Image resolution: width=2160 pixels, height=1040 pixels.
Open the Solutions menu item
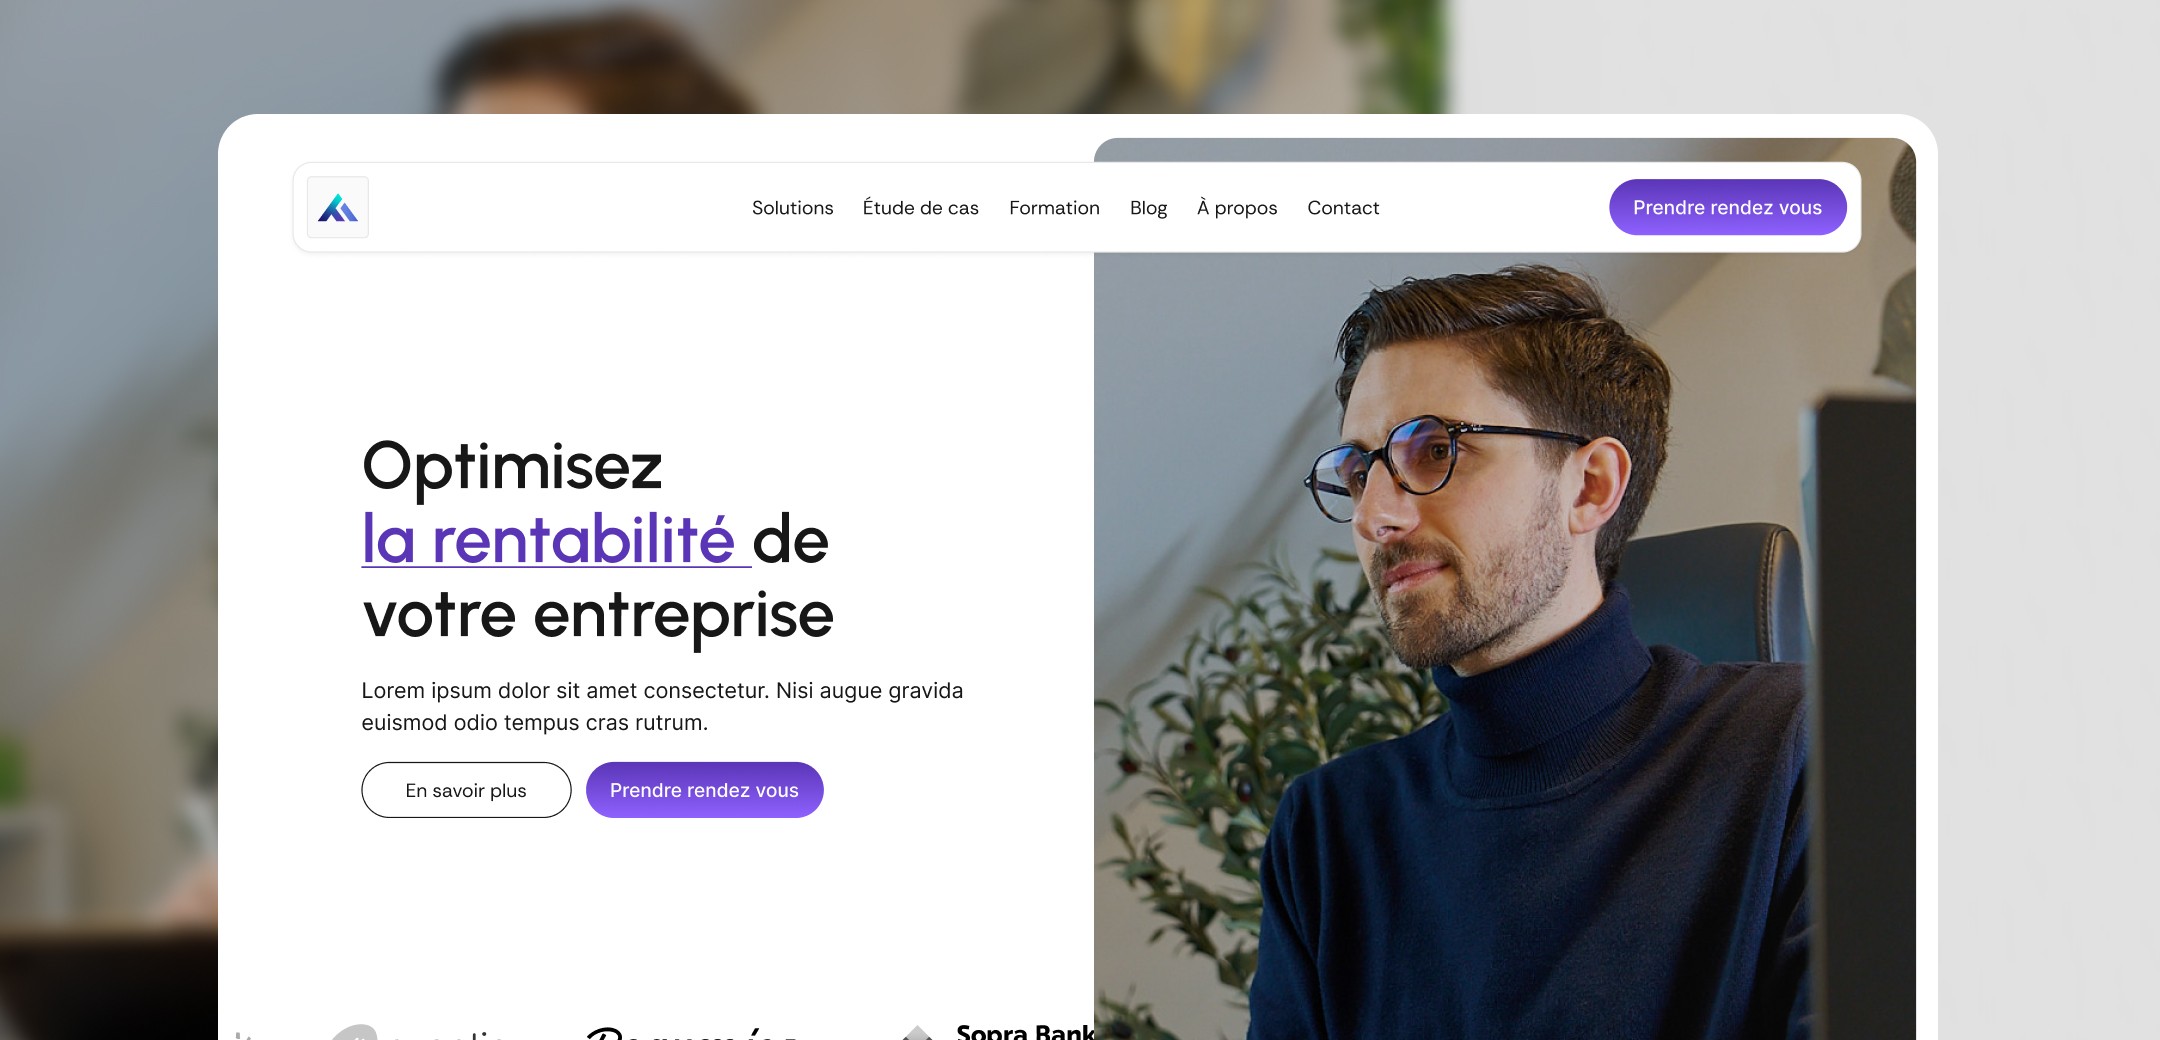coord(792,207)
